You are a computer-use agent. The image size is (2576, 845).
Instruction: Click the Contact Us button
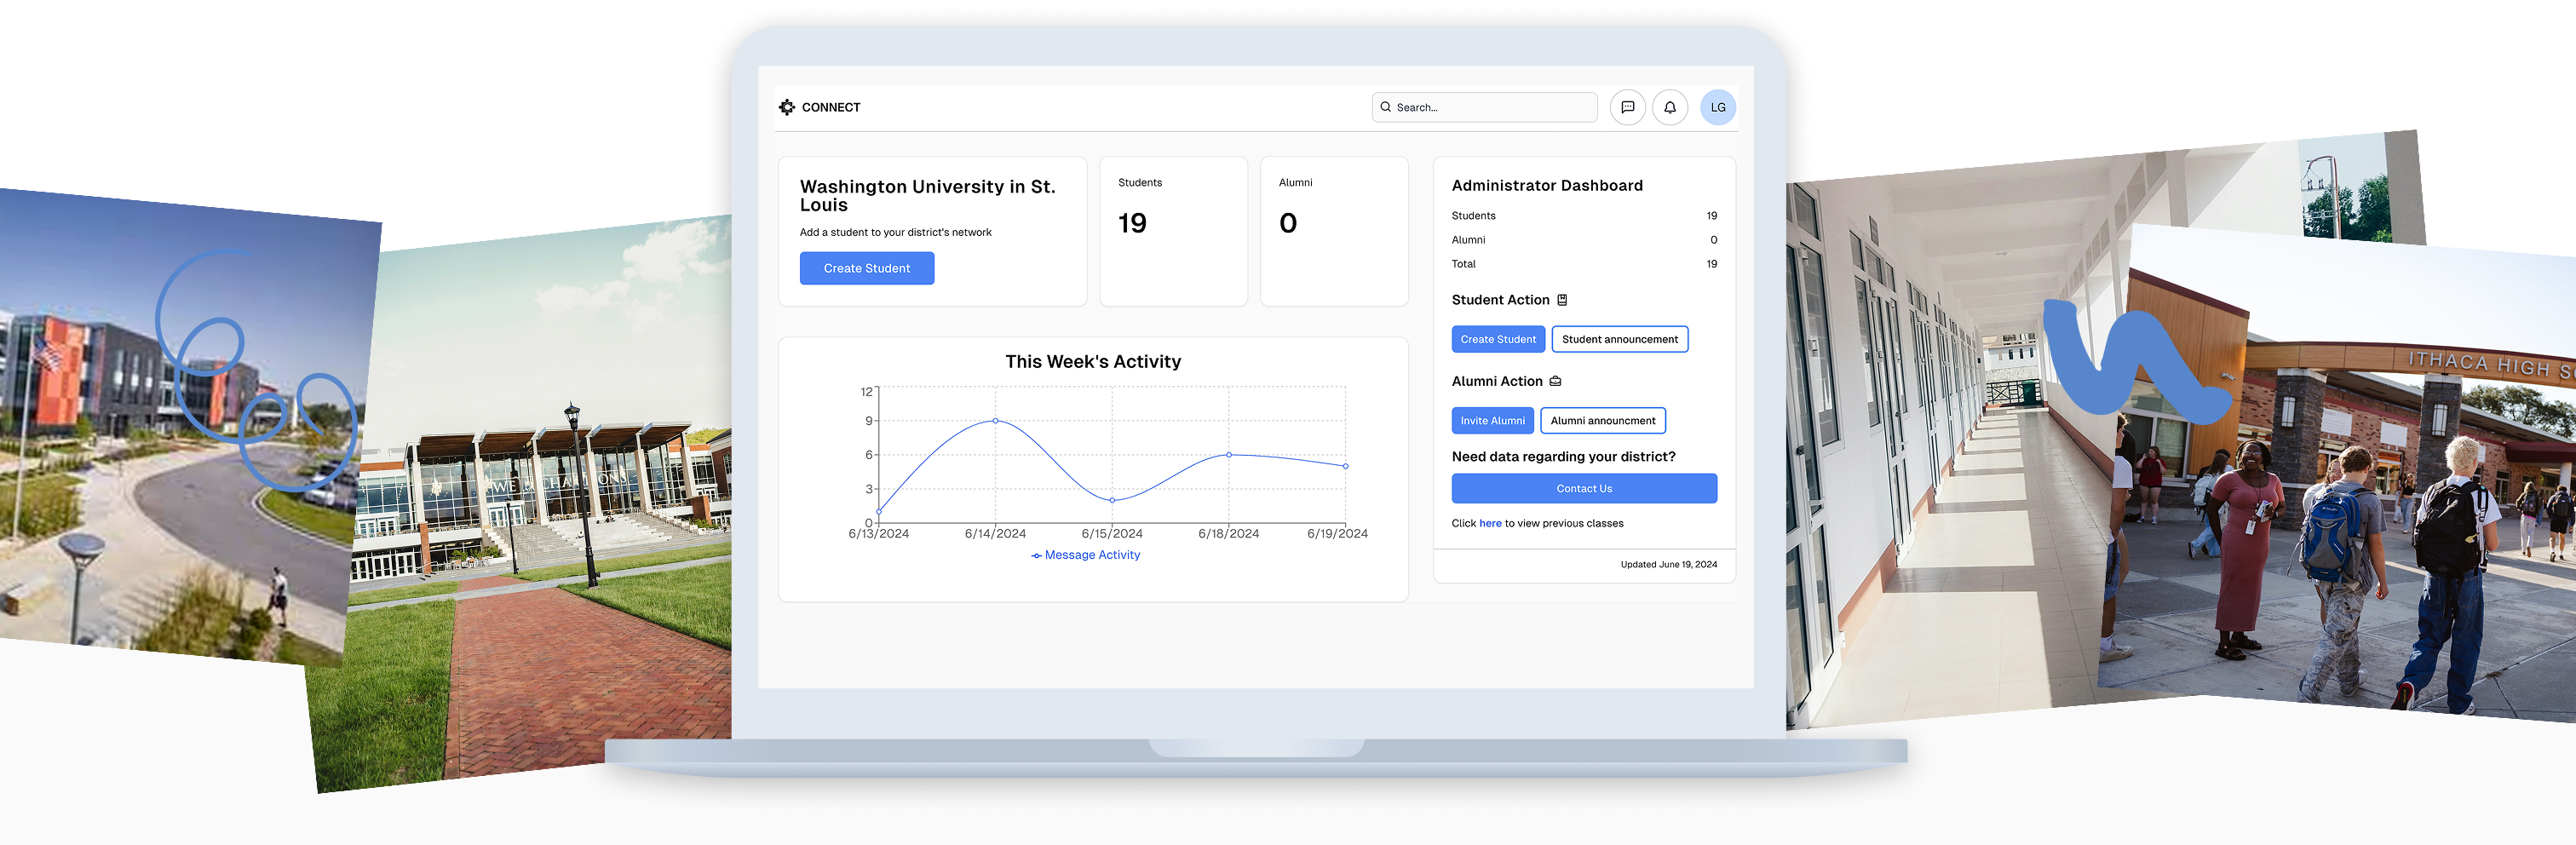tap(1584, 489)
